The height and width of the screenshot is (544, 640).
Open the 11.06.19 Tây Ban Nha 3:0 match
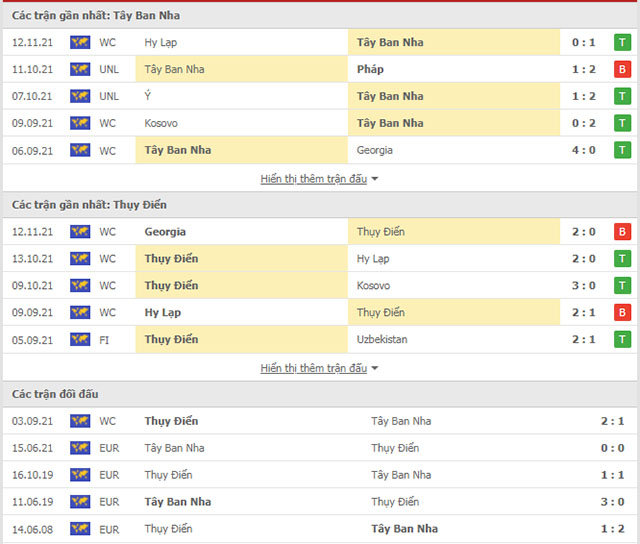[x=320, y=502]
